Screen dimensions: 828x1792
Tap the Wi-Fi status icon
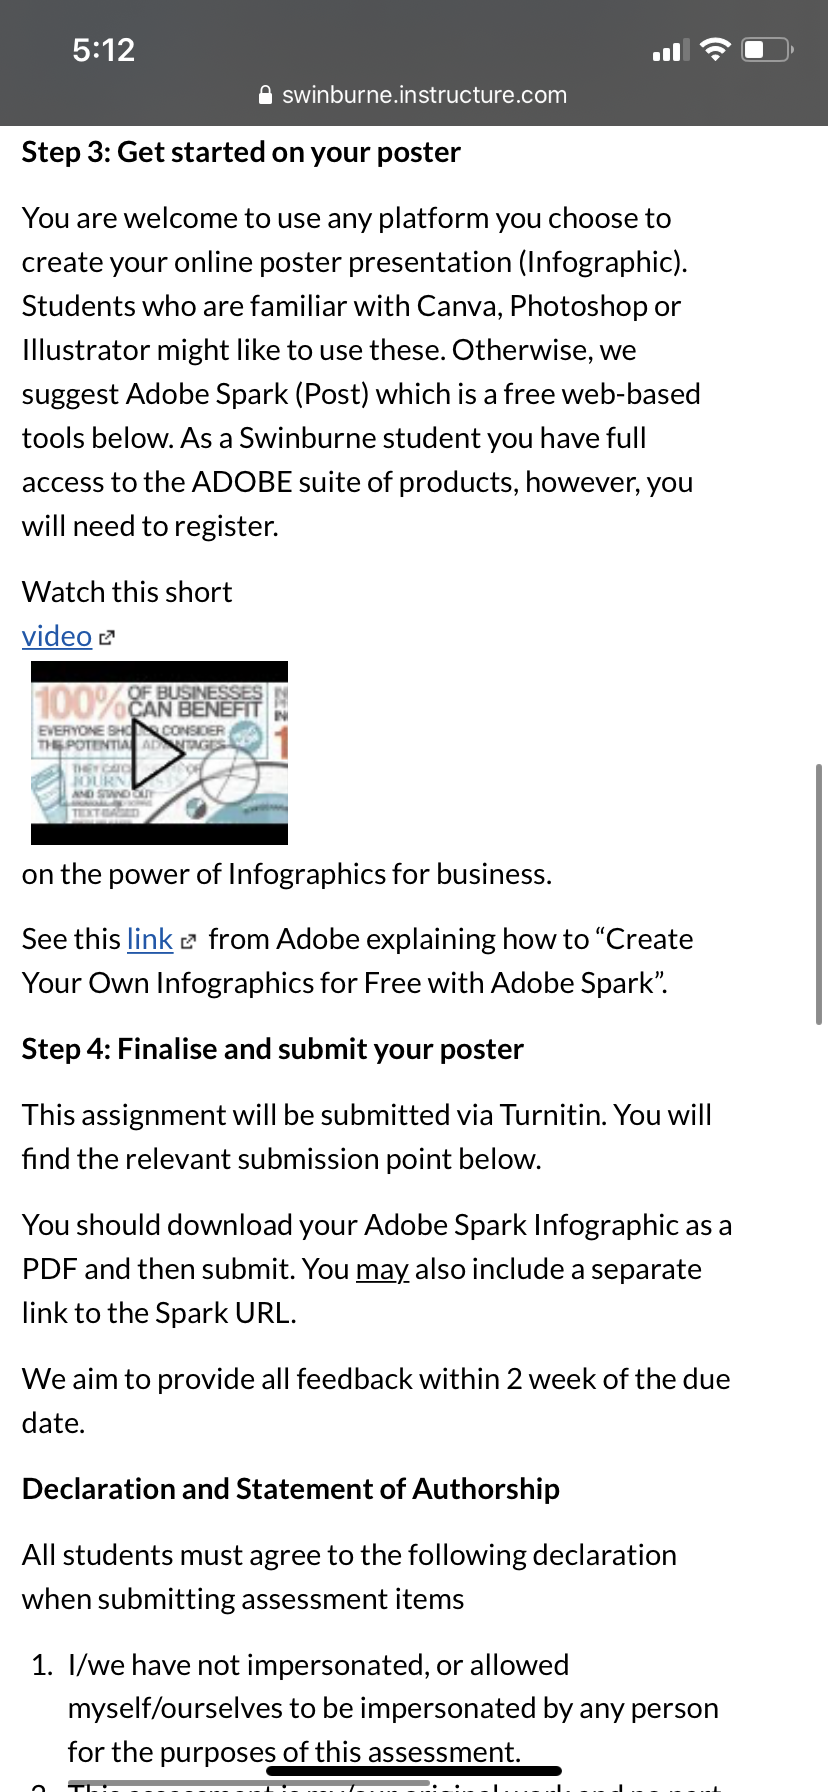(x=715, y=49)
